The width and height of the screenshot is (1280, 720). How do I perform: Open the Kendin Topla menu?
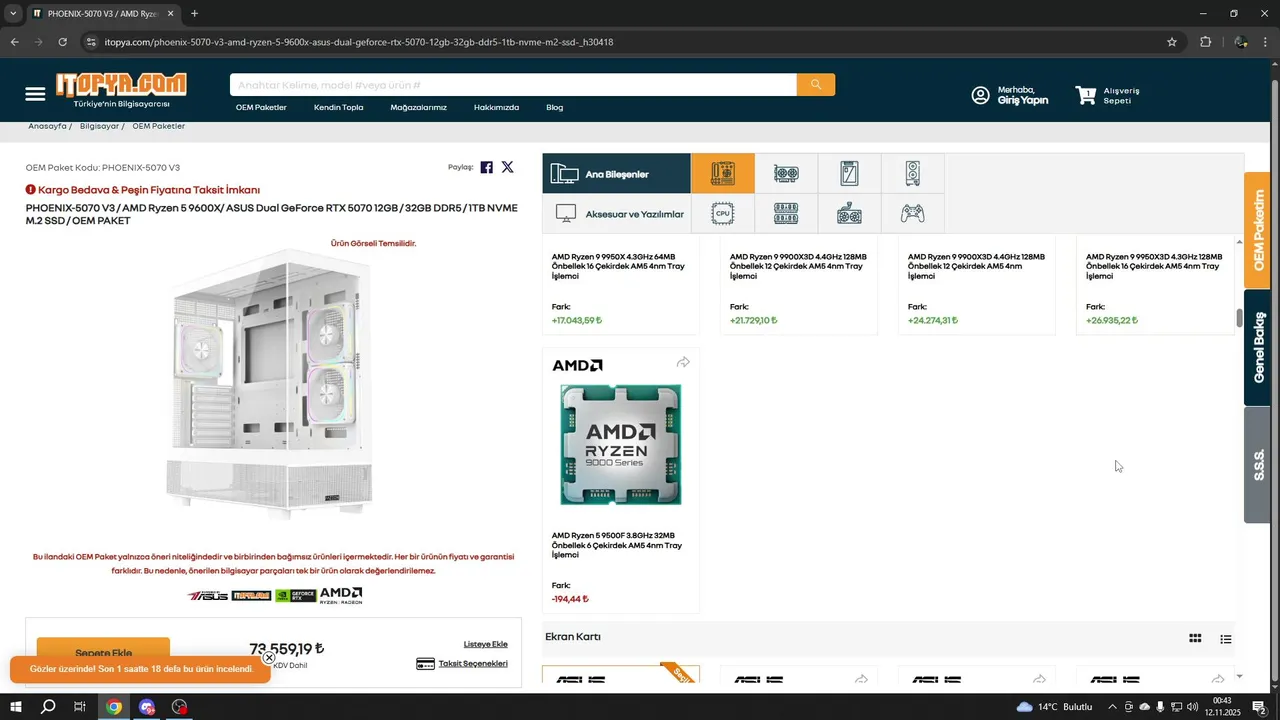pos(338,107)
